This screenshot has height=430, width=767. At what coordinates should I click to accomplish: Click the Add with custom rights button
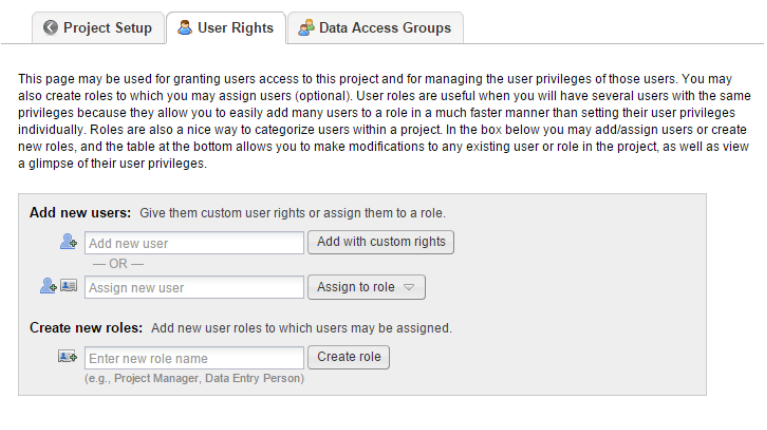[x=381, y=242]
